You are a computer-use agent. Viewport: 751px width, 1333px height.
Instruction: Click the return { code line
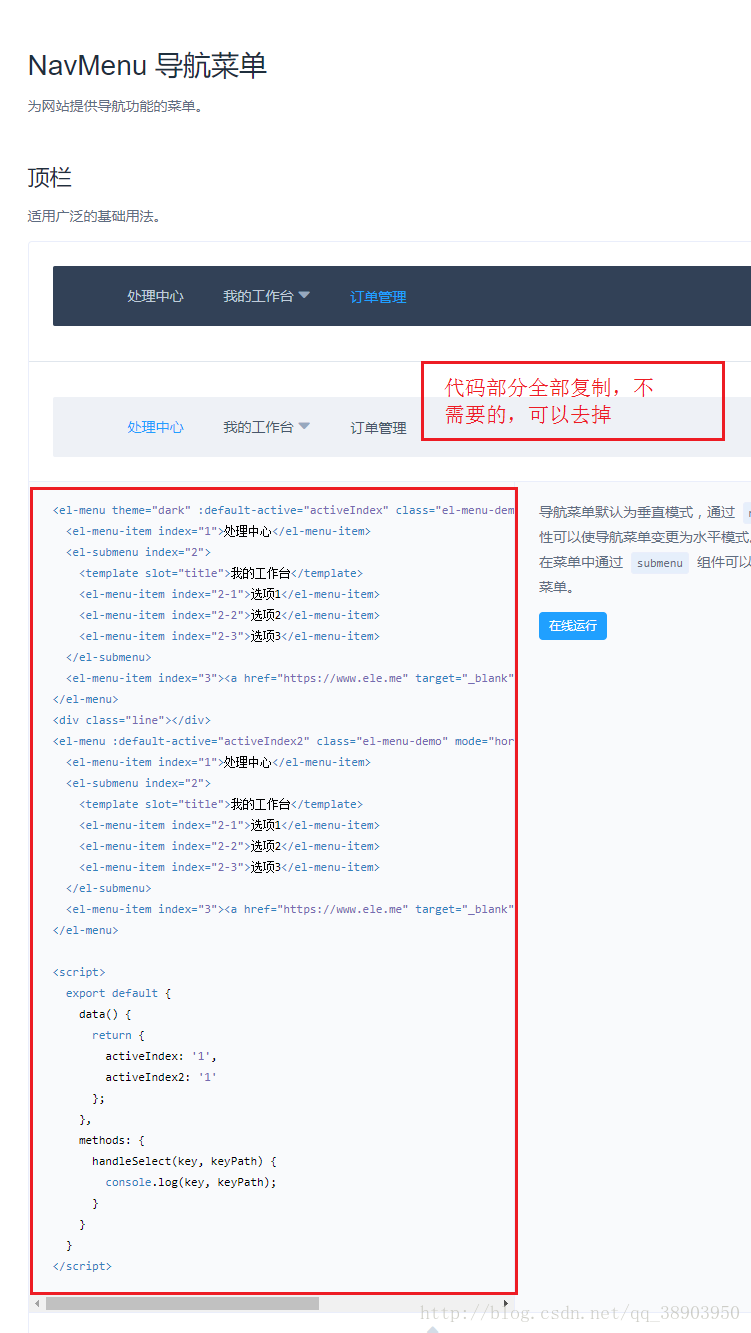coord(119,1035)
